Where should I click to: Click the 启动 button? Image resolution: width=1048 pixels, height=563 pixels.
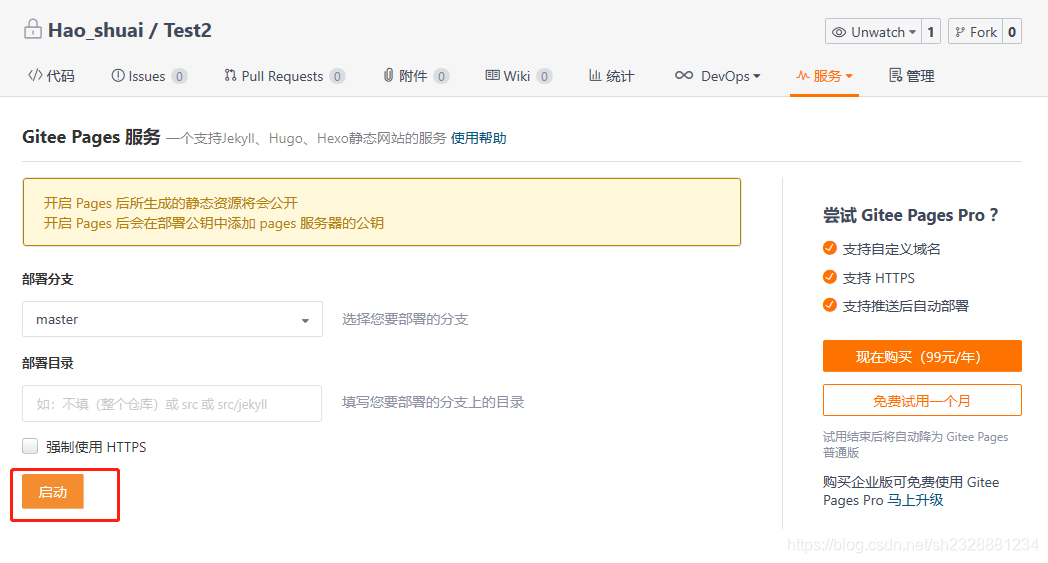coord(53,492)
